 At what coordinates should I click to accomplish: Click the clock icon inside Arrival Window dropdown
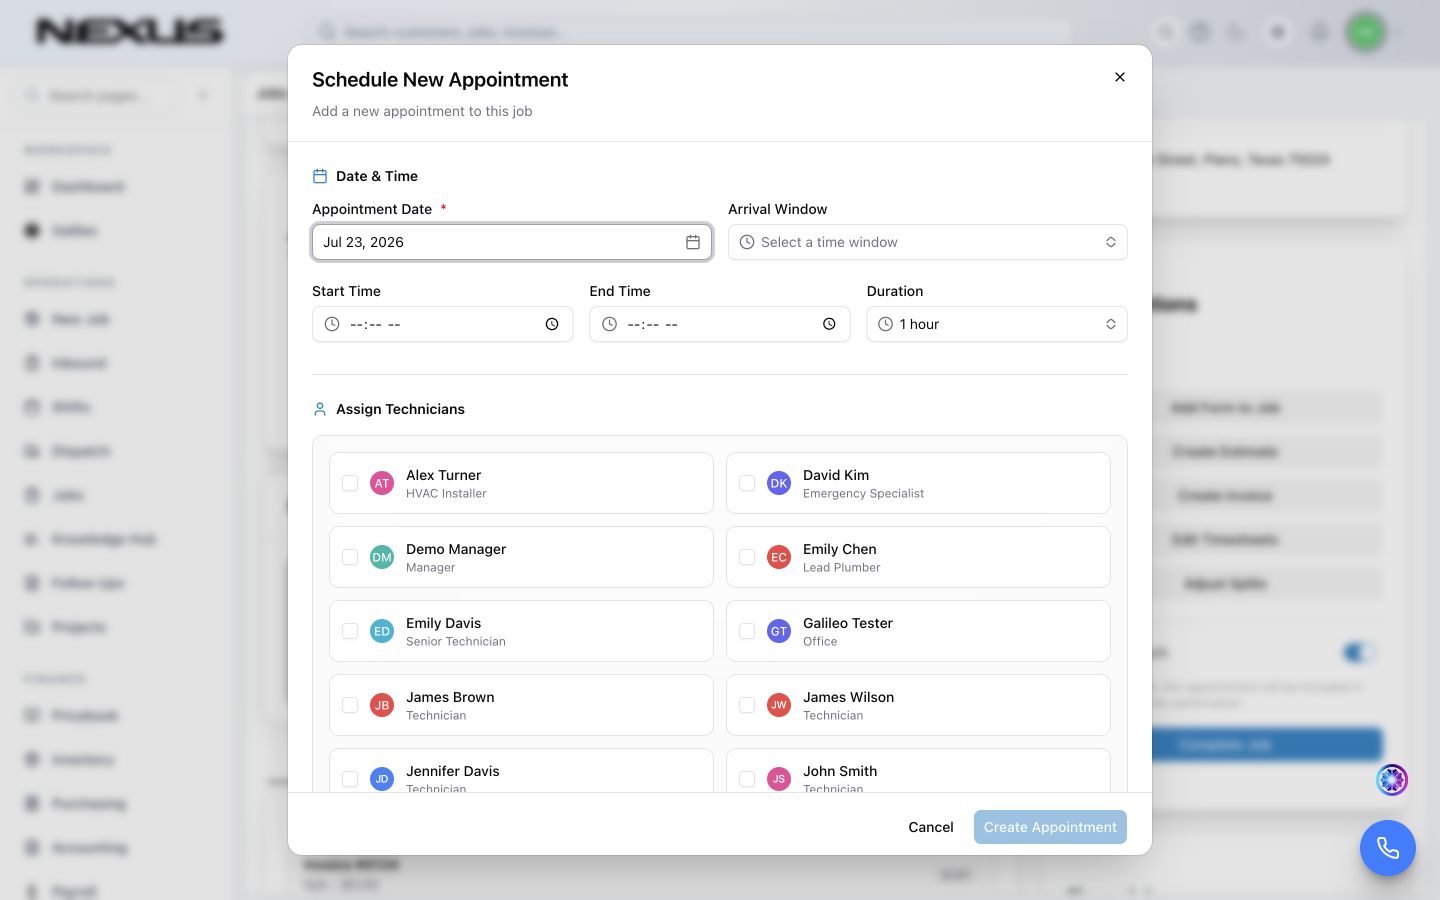(747, 242)
